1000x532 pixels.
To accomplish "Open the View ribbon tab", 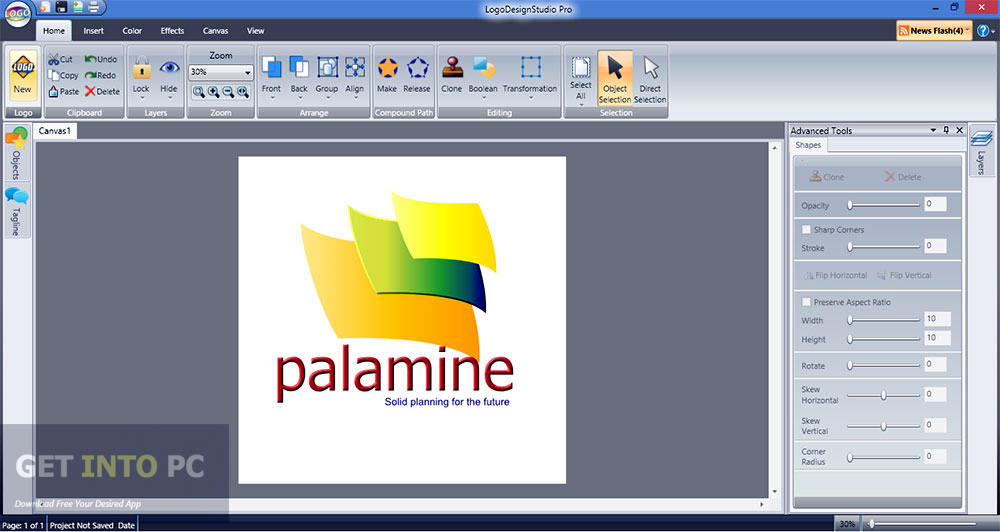I will pyautogui.click(x=256, y=31).
